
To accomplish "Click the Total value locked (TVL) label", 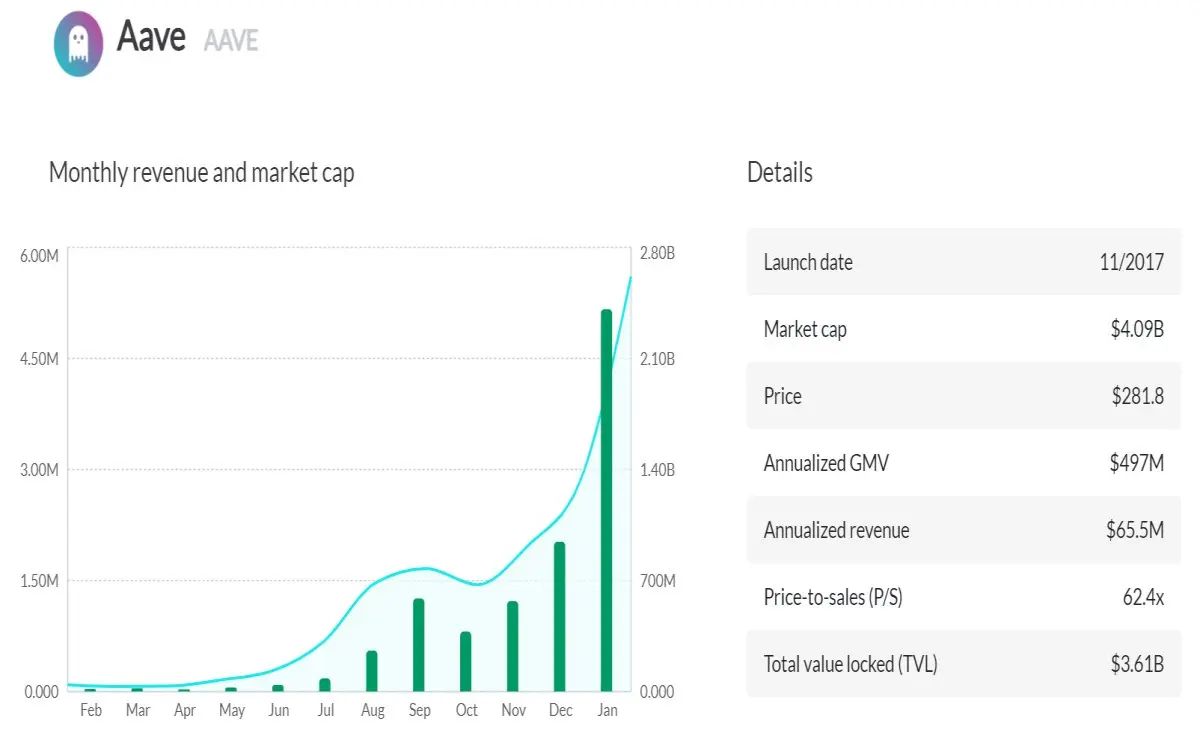I will (x=850, y=664).
